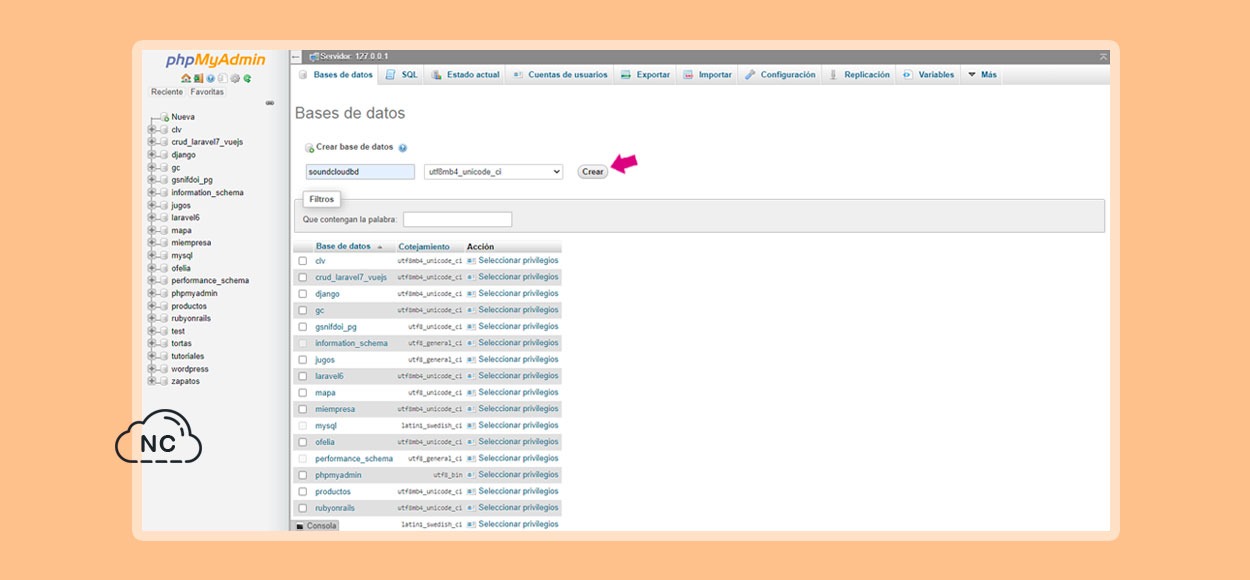Check the miempresa database checkbox
This screenshot has width=1250, height=580.
click(302, 410)
